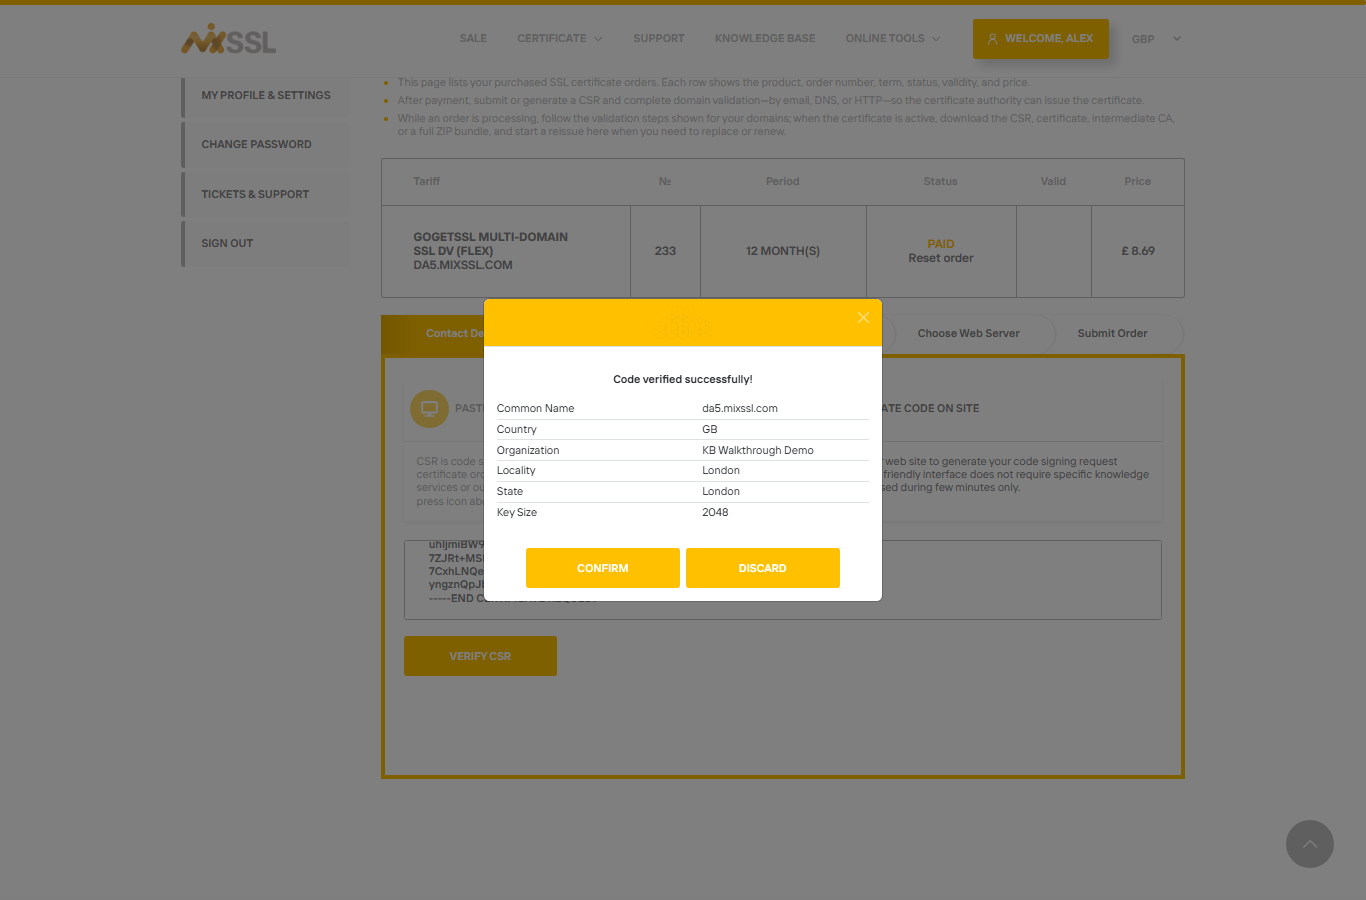
Task: Click the 2048 key size value
Action: [x=715, y=512]
